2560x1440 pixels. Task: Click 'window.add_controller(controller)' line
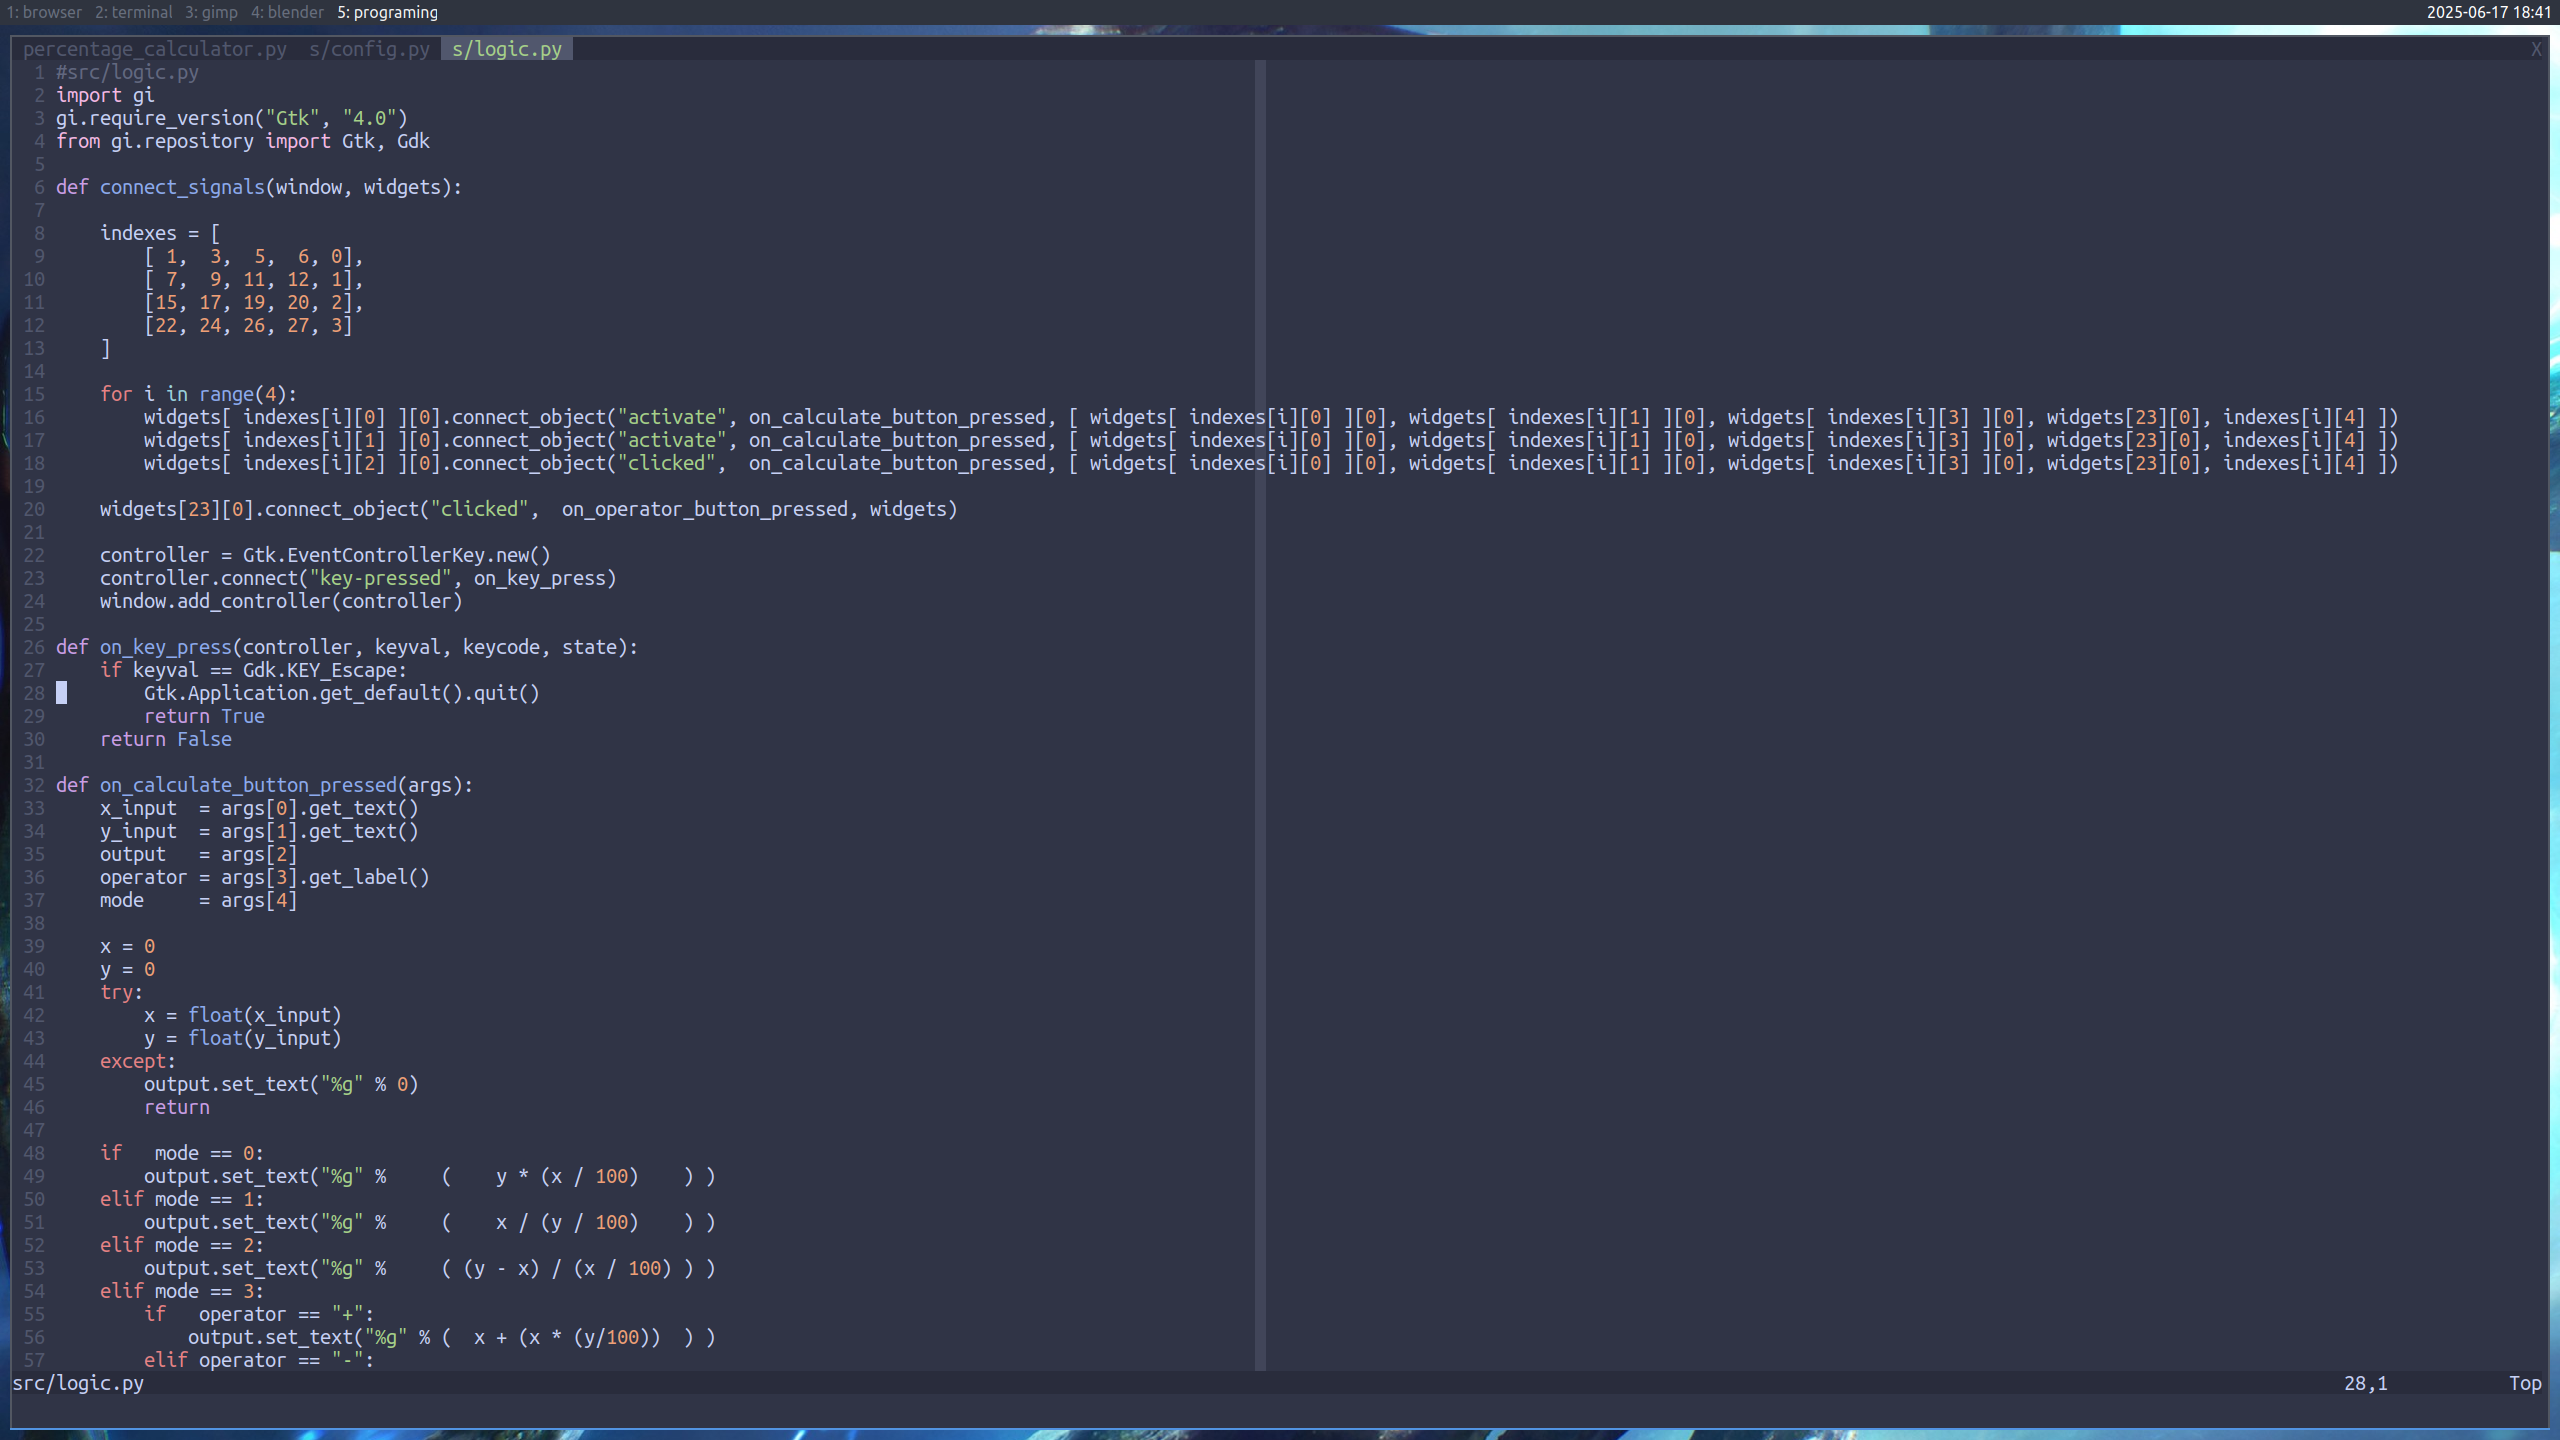pyautogui.click(x=281, y=601)
